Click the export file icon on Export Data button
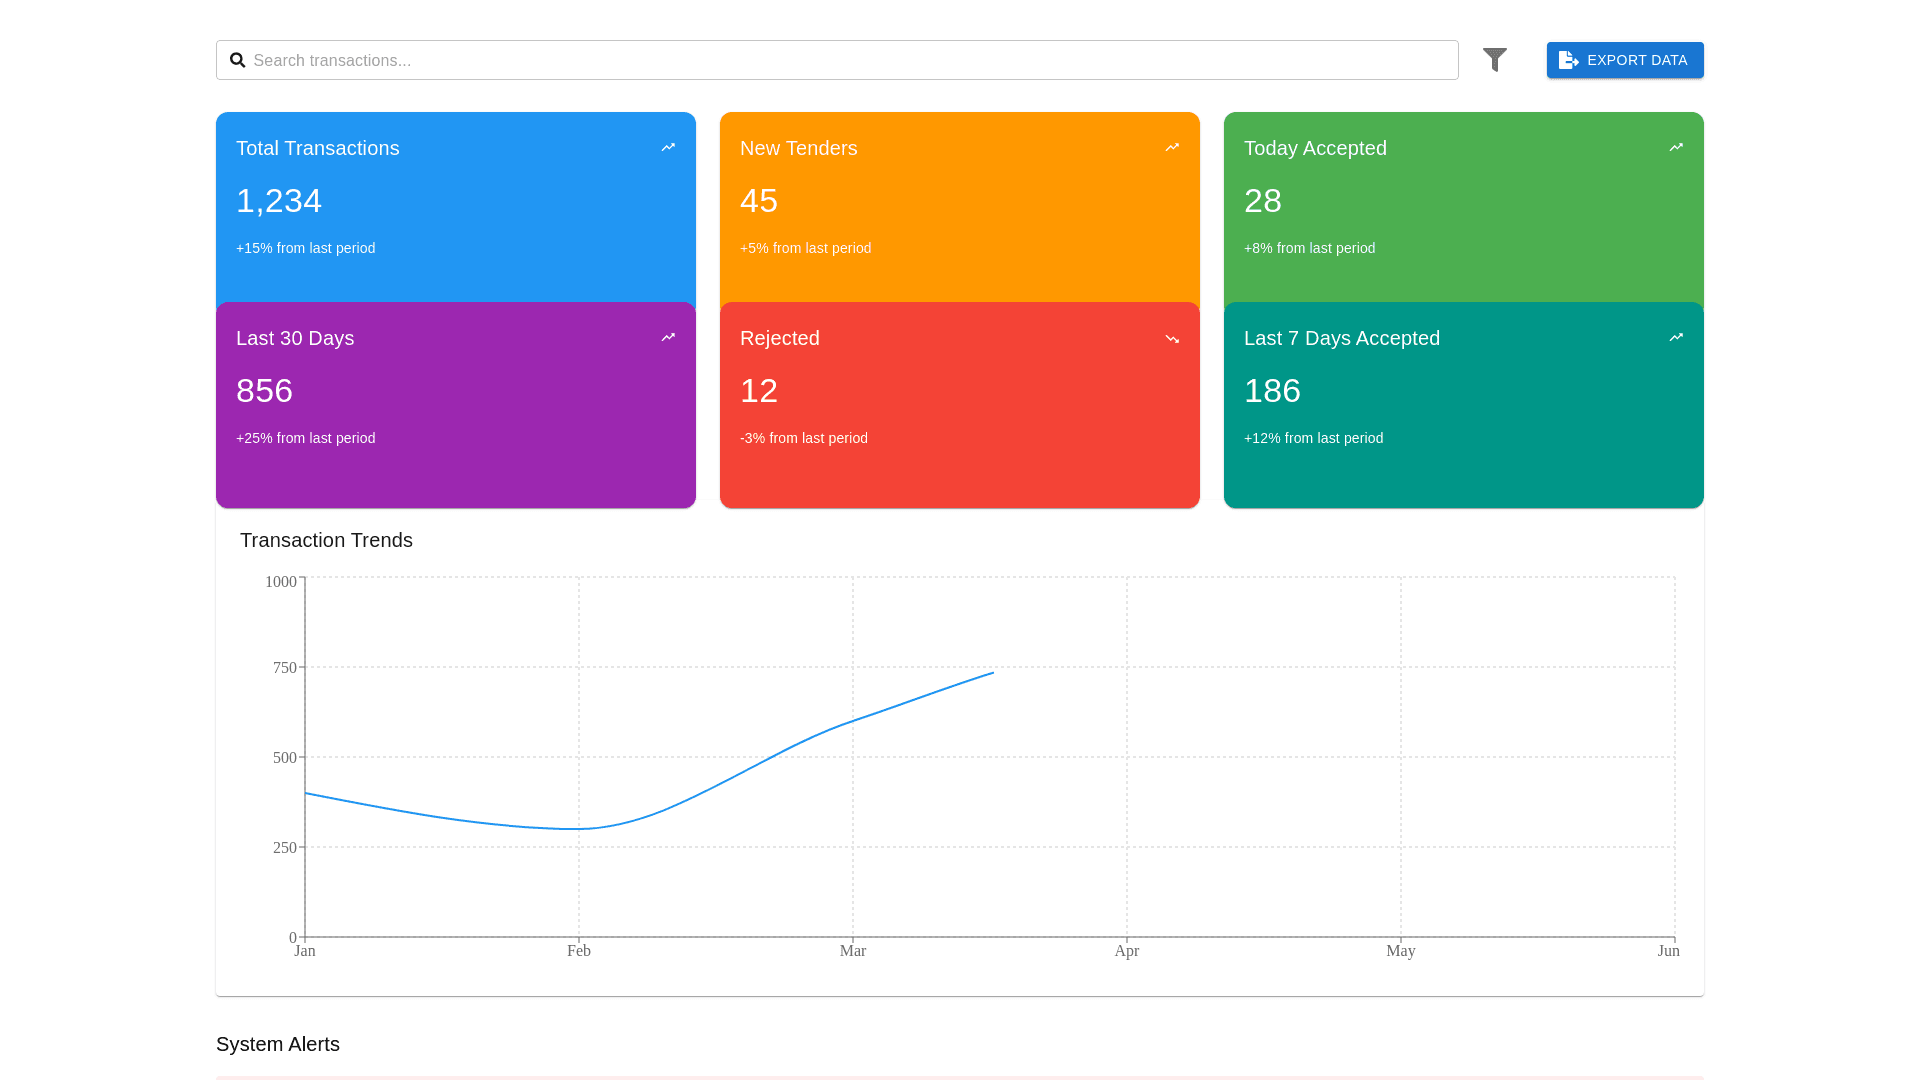The height and width of the screenshot is (1080, 1920). pyautogui.click(x=1568, y=60)
